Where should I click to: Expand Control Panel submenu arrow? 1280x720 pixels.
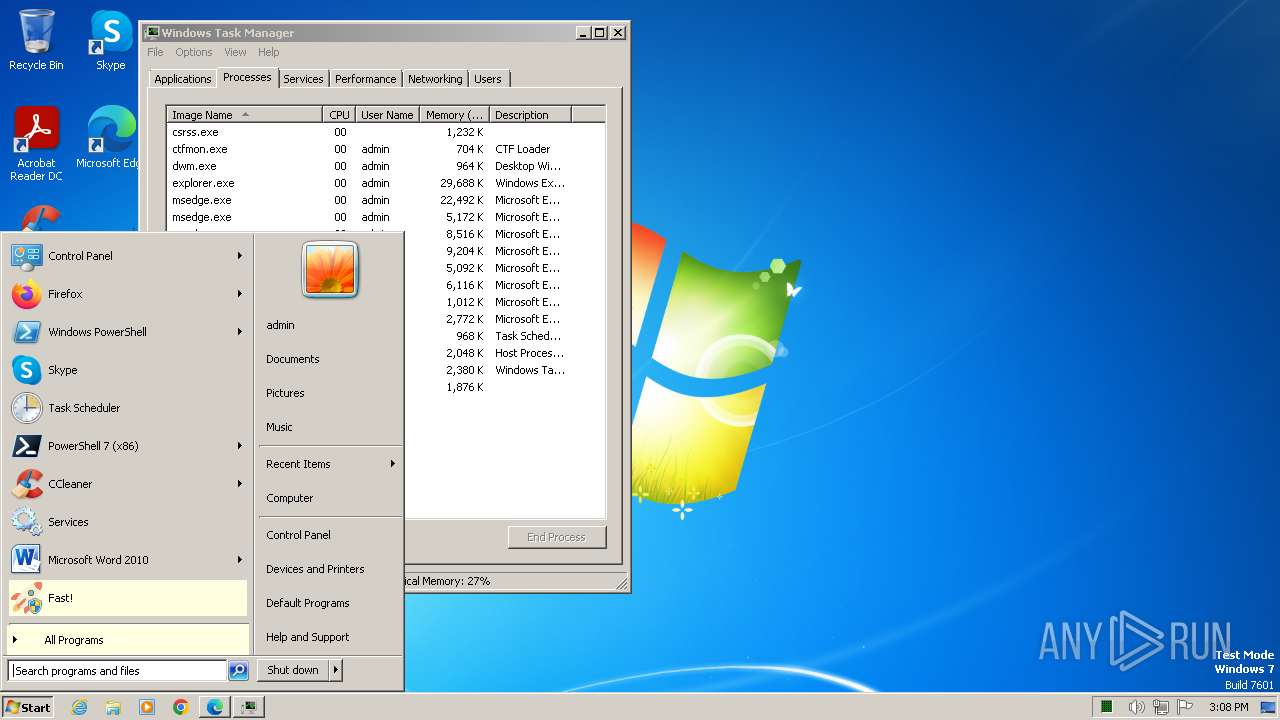point(240,256)
